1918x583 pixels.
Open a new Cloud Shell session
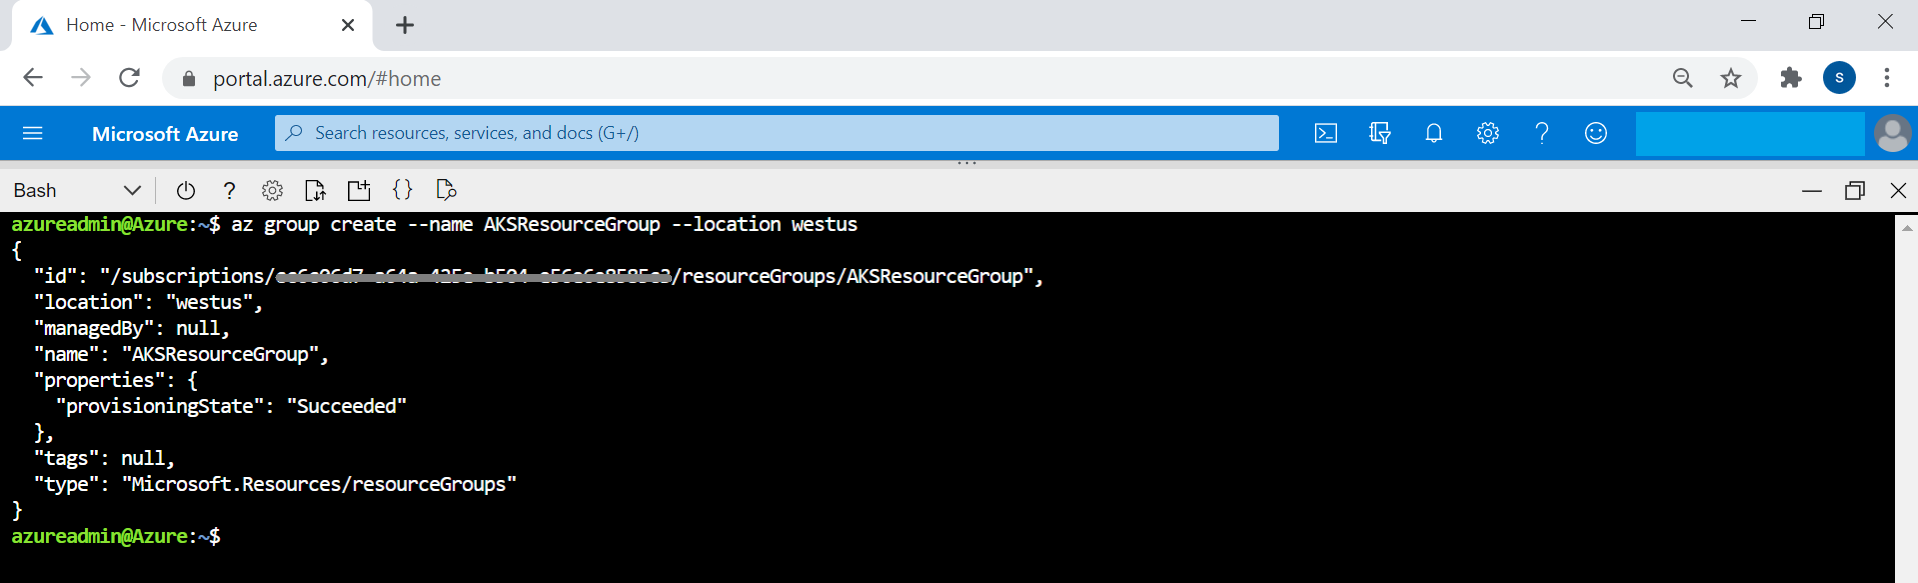point(359,190)
